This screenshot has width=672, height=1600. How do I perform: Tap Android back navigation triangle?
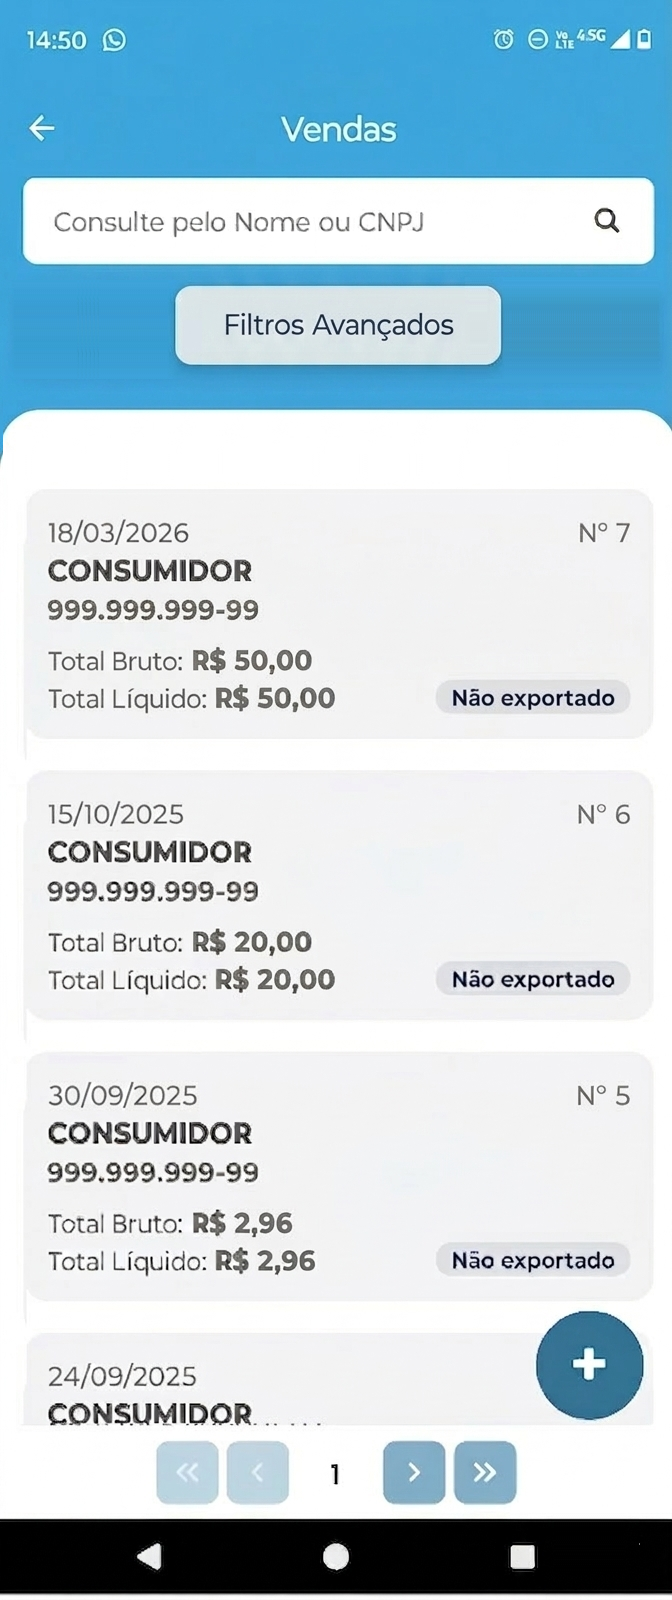[149, 1556]
